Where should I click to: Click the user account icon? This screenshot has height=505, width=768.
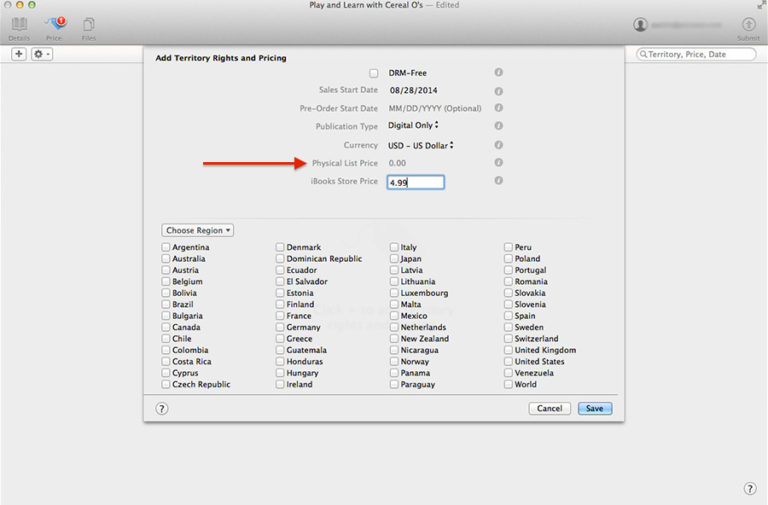pos(640,24)
